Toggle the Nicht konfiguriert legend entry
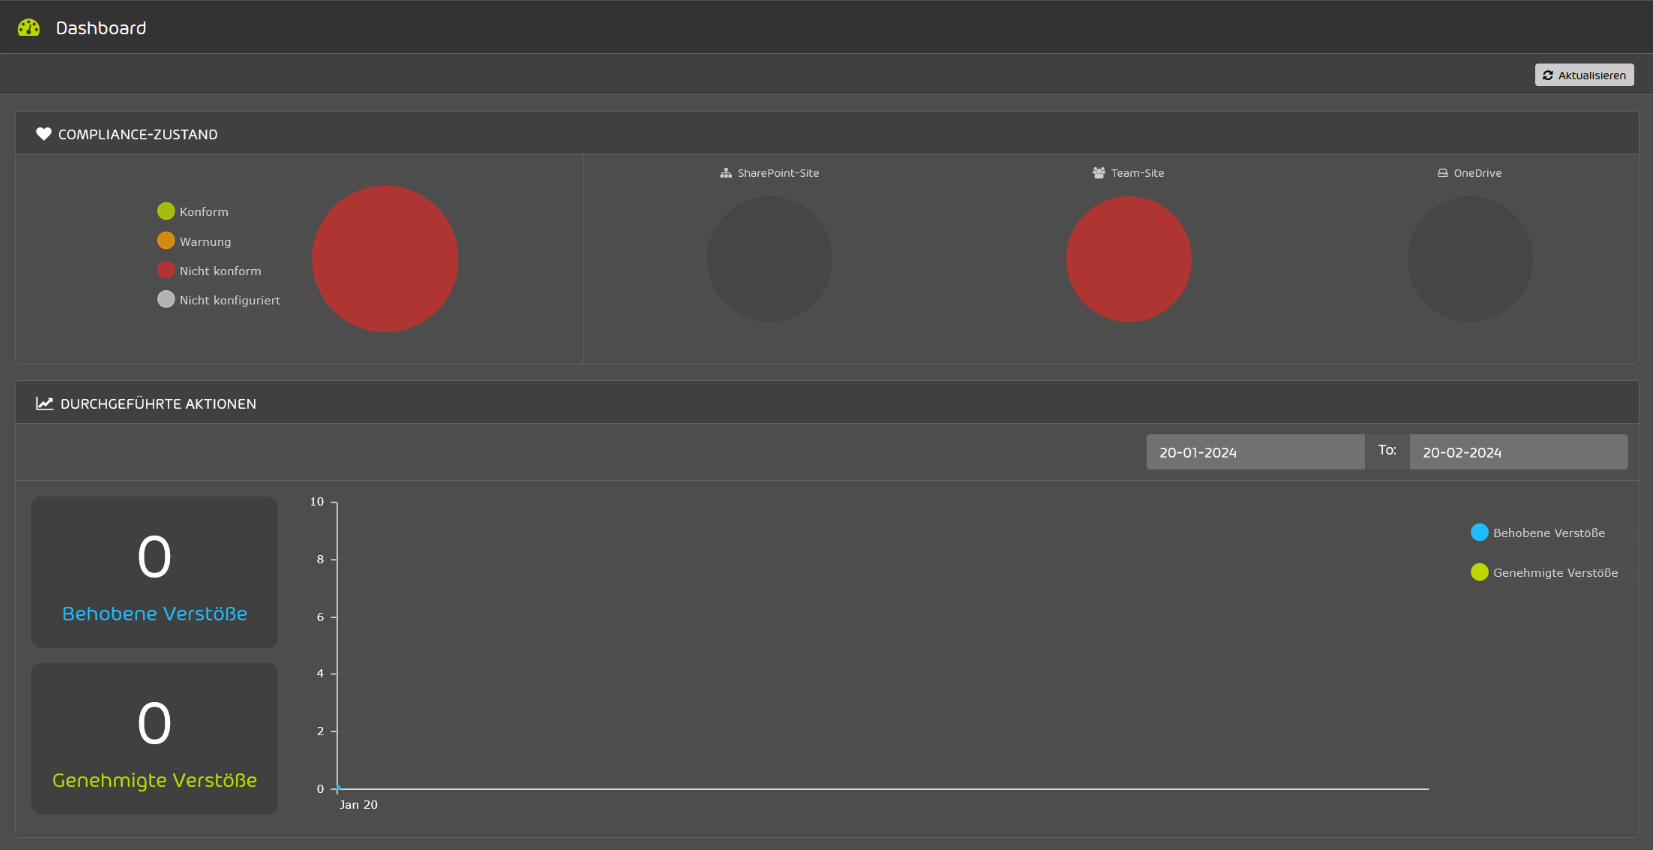The width and height of the screenshot is (1653, 850). [219, 299]
